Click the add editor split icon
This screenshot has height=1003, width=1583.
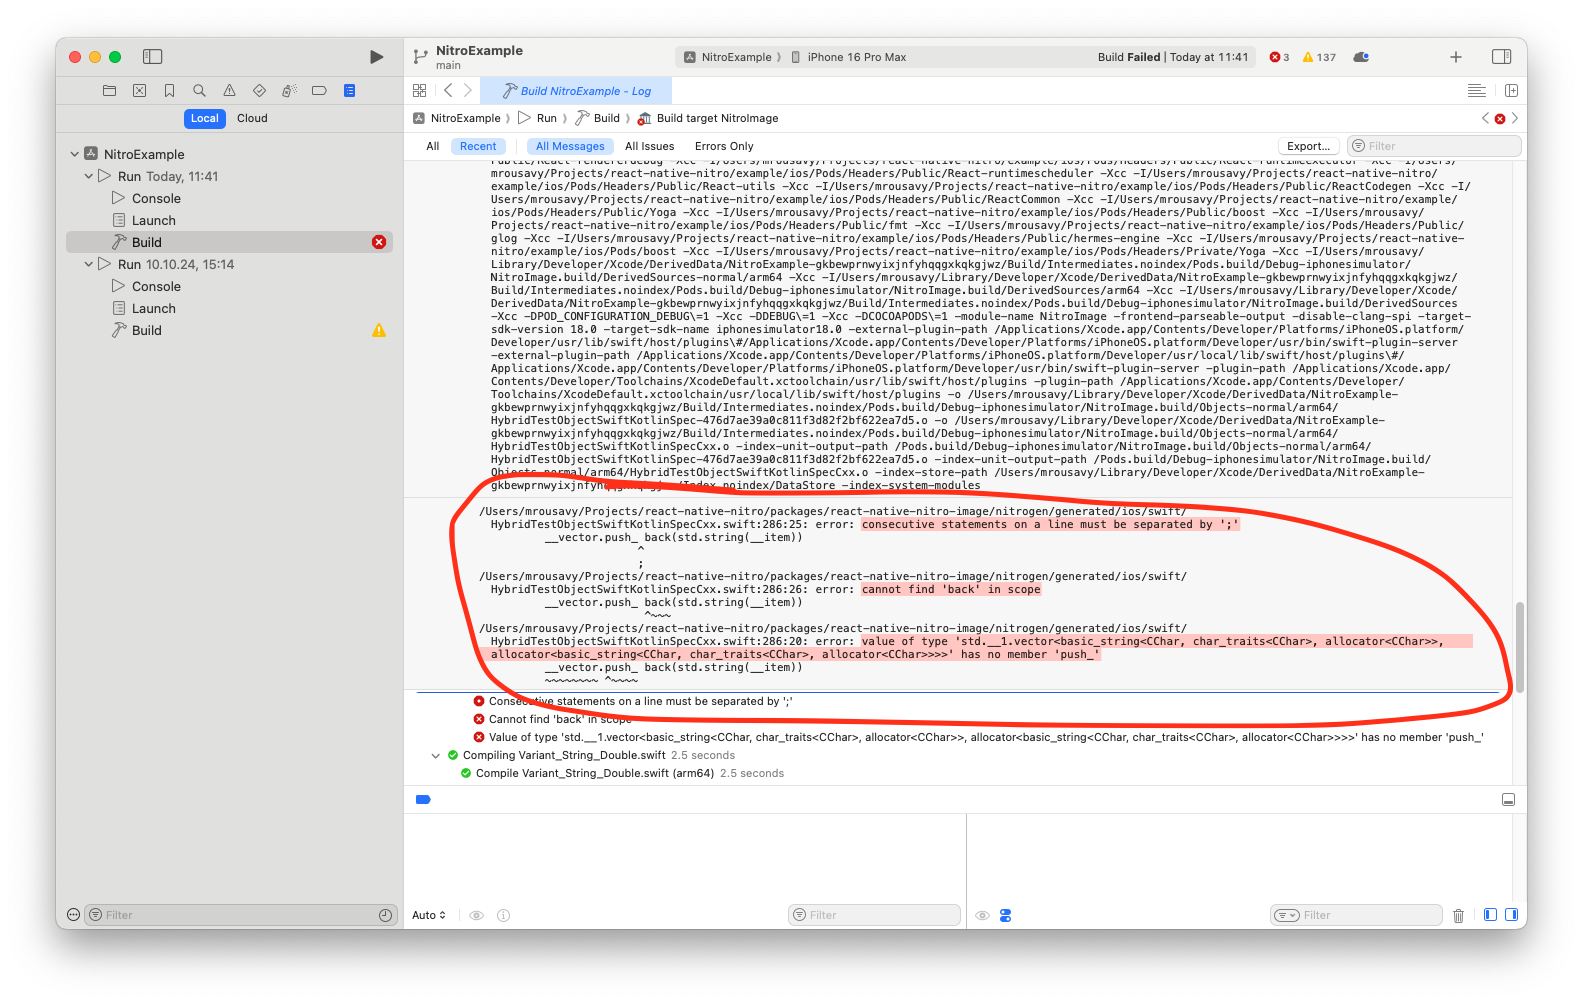(1511, 91)
